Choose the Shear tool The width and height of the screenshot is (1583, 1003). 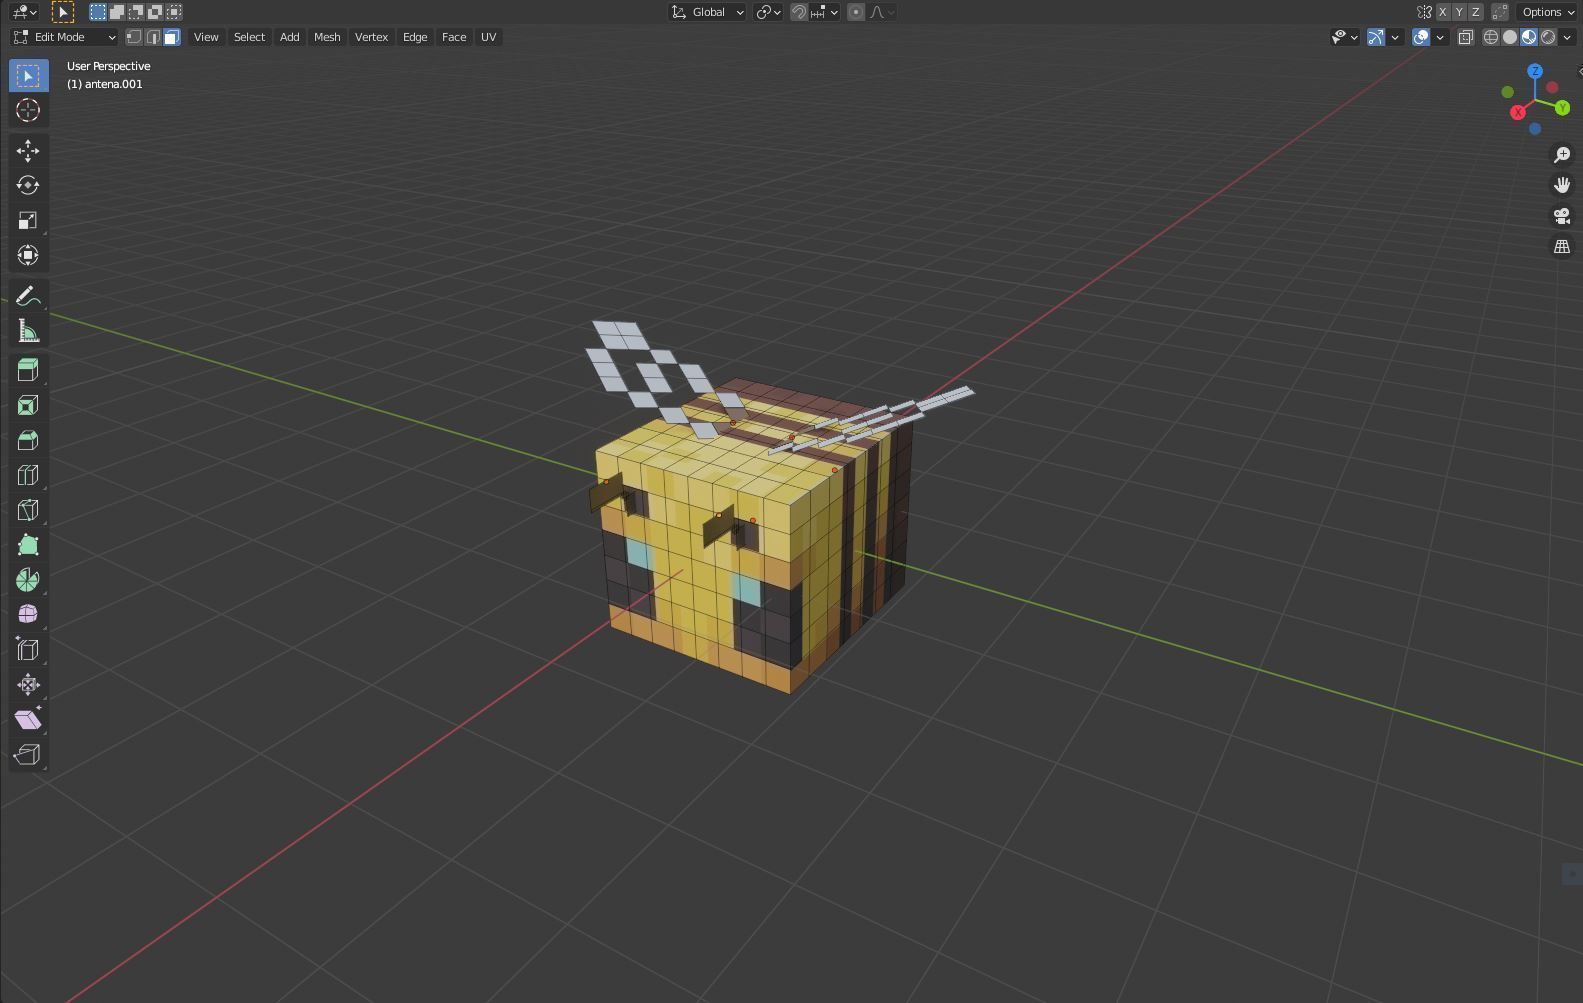[x=28, y=719]
